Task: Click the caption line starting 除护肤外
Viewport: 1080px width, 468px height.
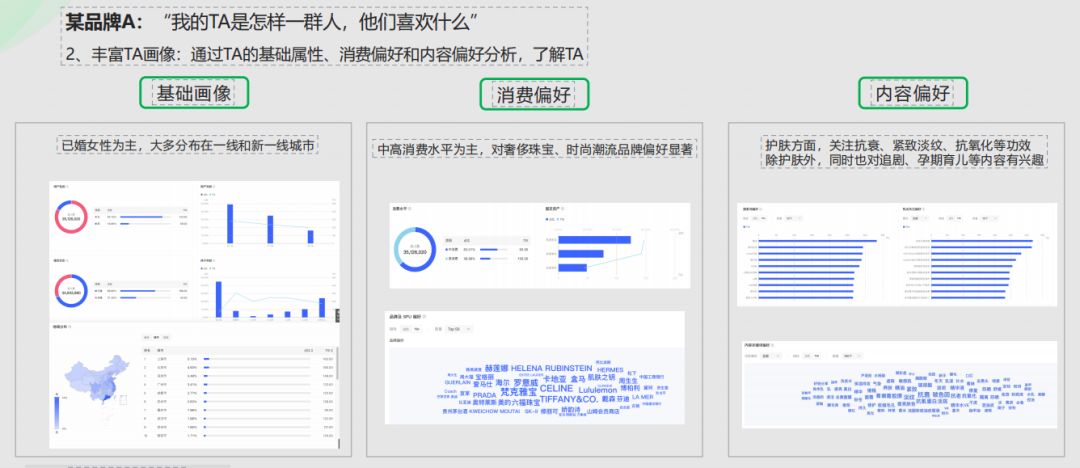Action: (x=905, y=160)
